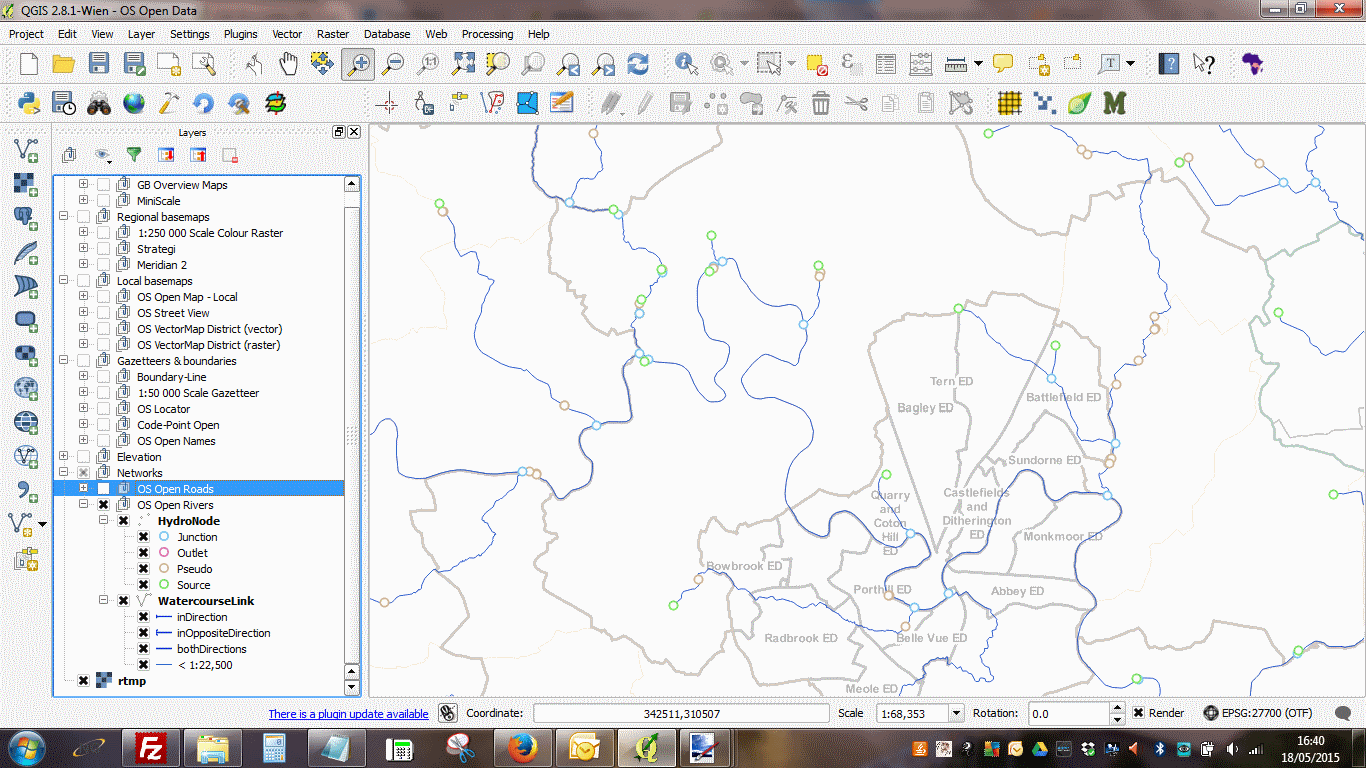
Task: Collapse the OS Open Rivers group
Action: point(83,505)
